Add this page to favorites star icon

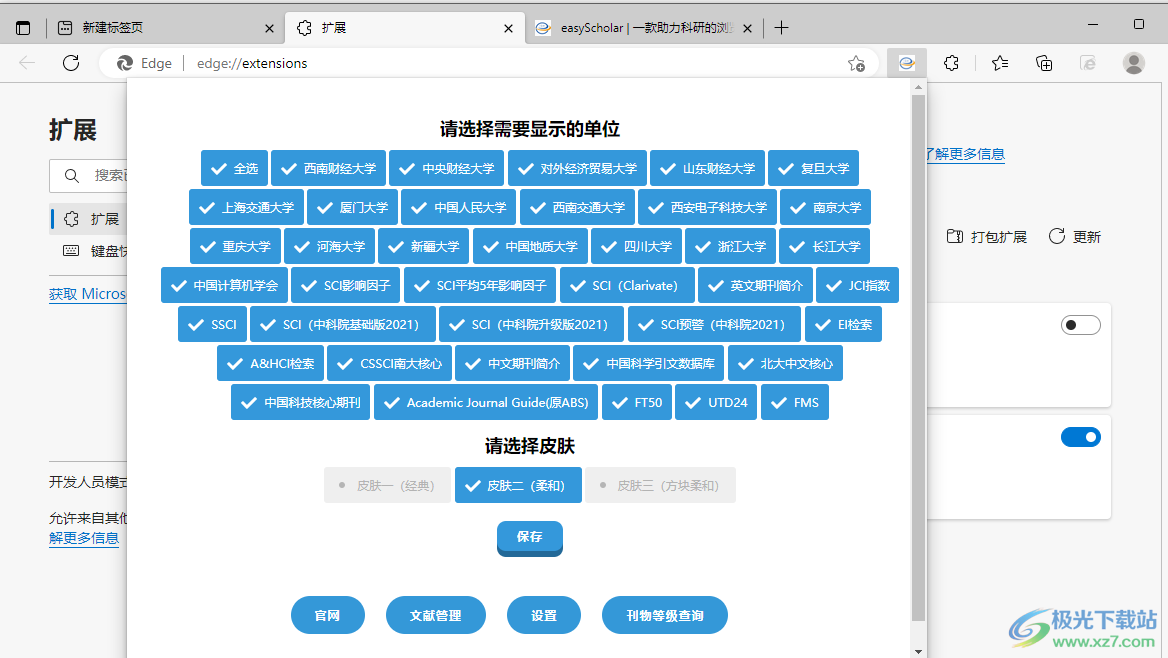click(x=857, y=63)
